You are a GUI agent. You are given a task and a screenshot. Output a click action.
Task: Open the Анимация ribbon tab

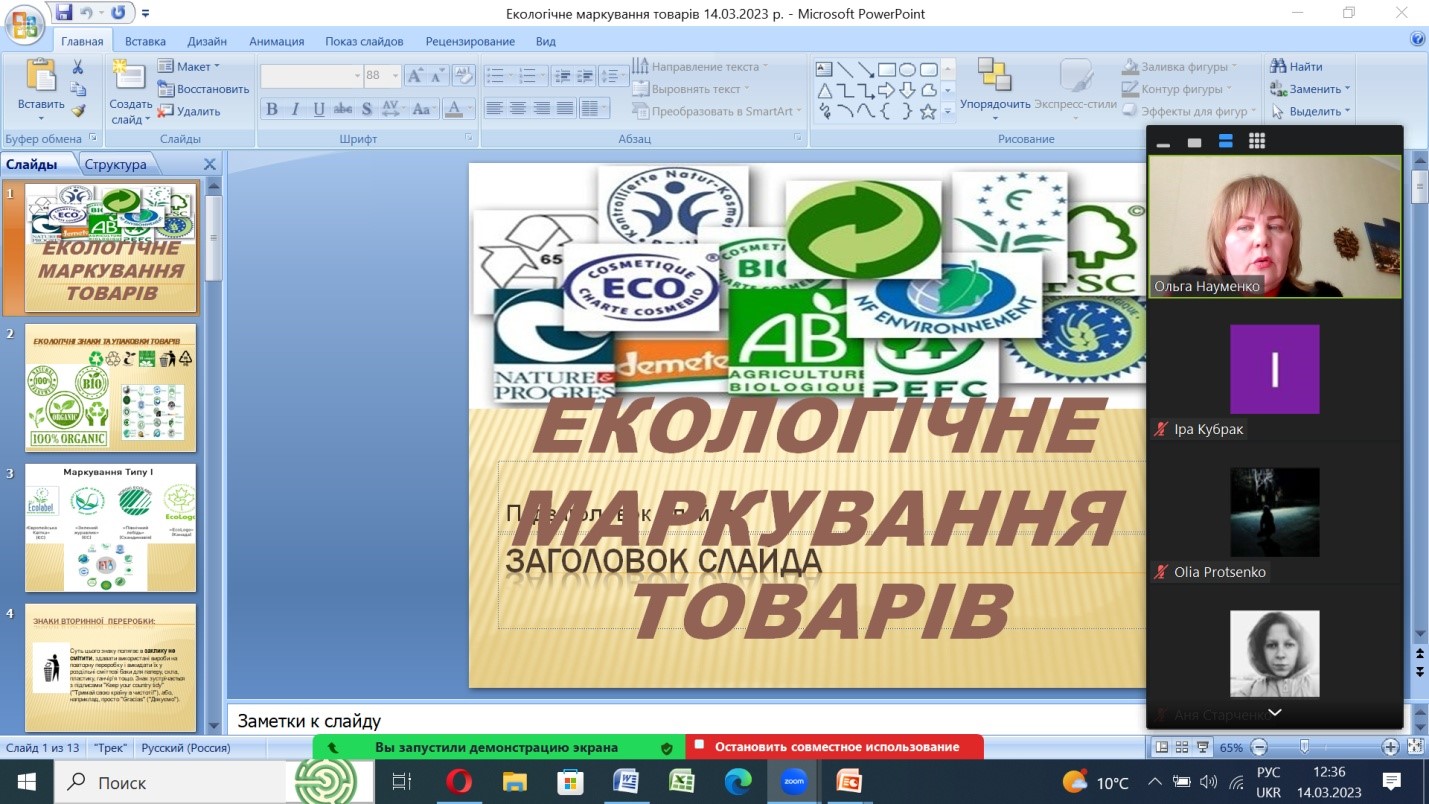pos(276,41)
